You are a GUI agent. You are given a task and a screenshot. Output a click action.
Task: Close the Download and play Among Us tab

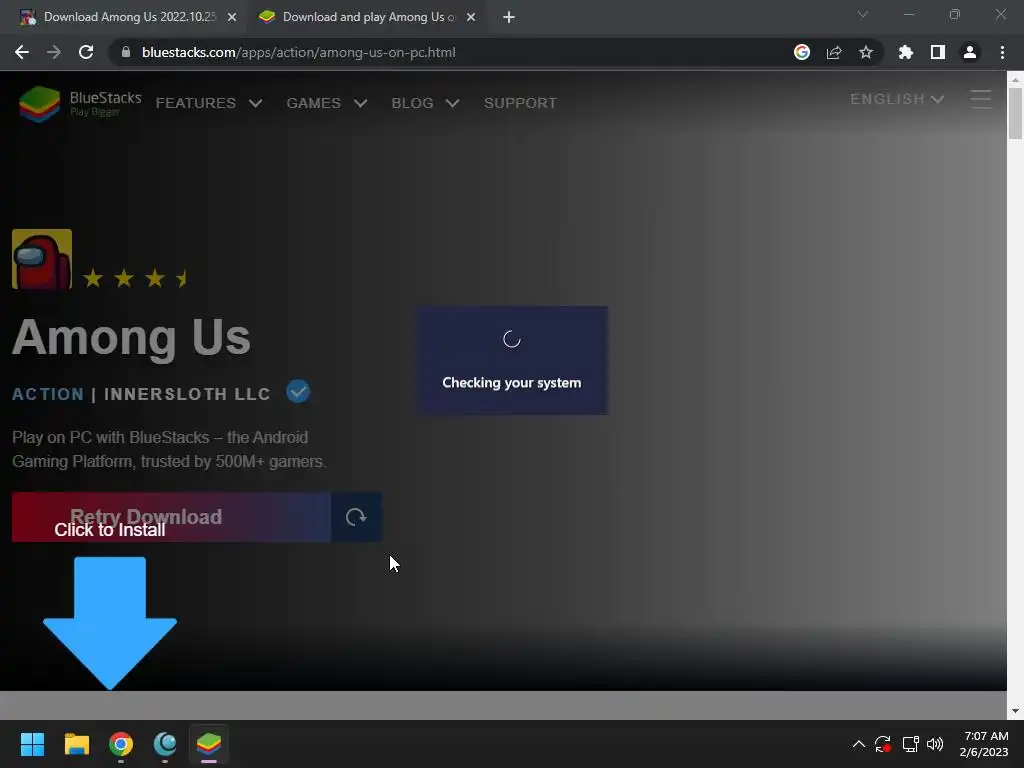(471, 17)
